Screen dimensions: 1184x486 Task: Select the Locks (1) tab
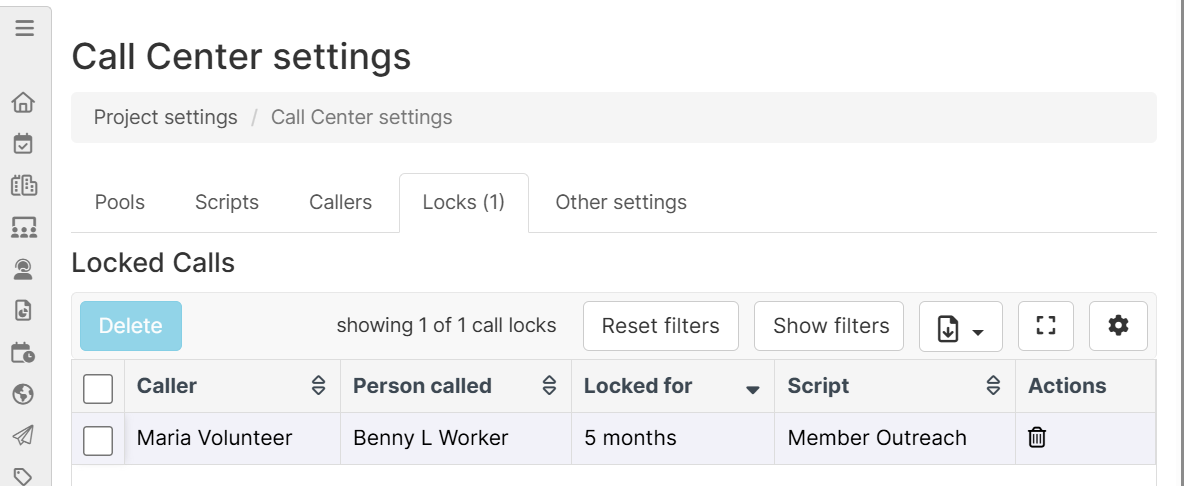[464, 202]
